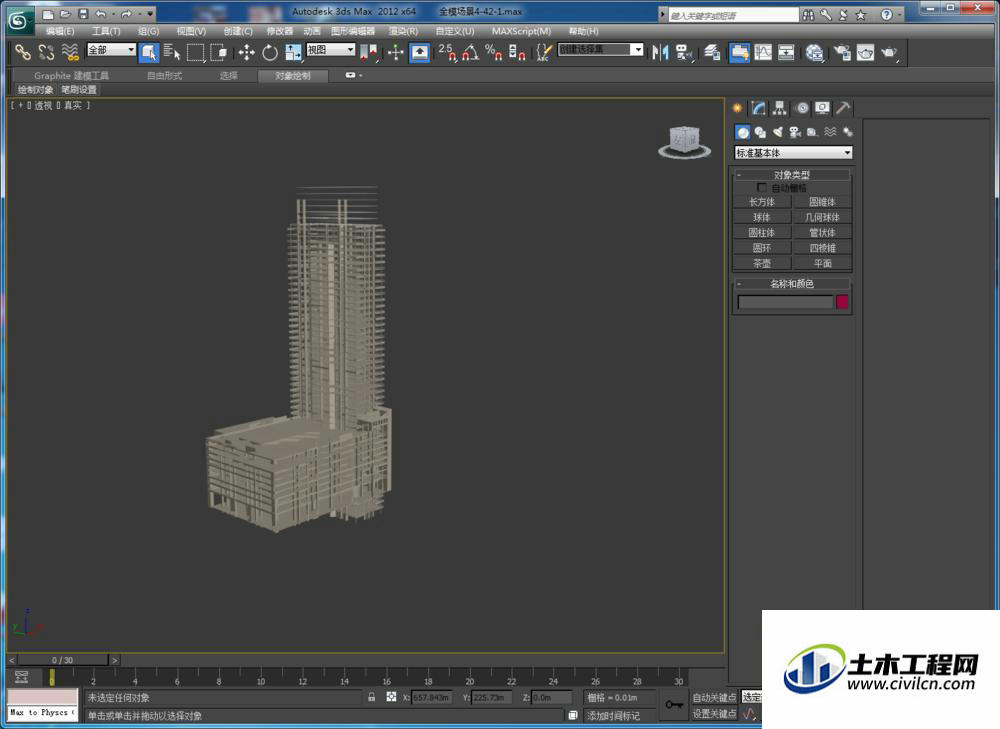Toggle the 2.5D Snaps button
Viewport: 1000px width, 729px height.
[x=447, y=52]
